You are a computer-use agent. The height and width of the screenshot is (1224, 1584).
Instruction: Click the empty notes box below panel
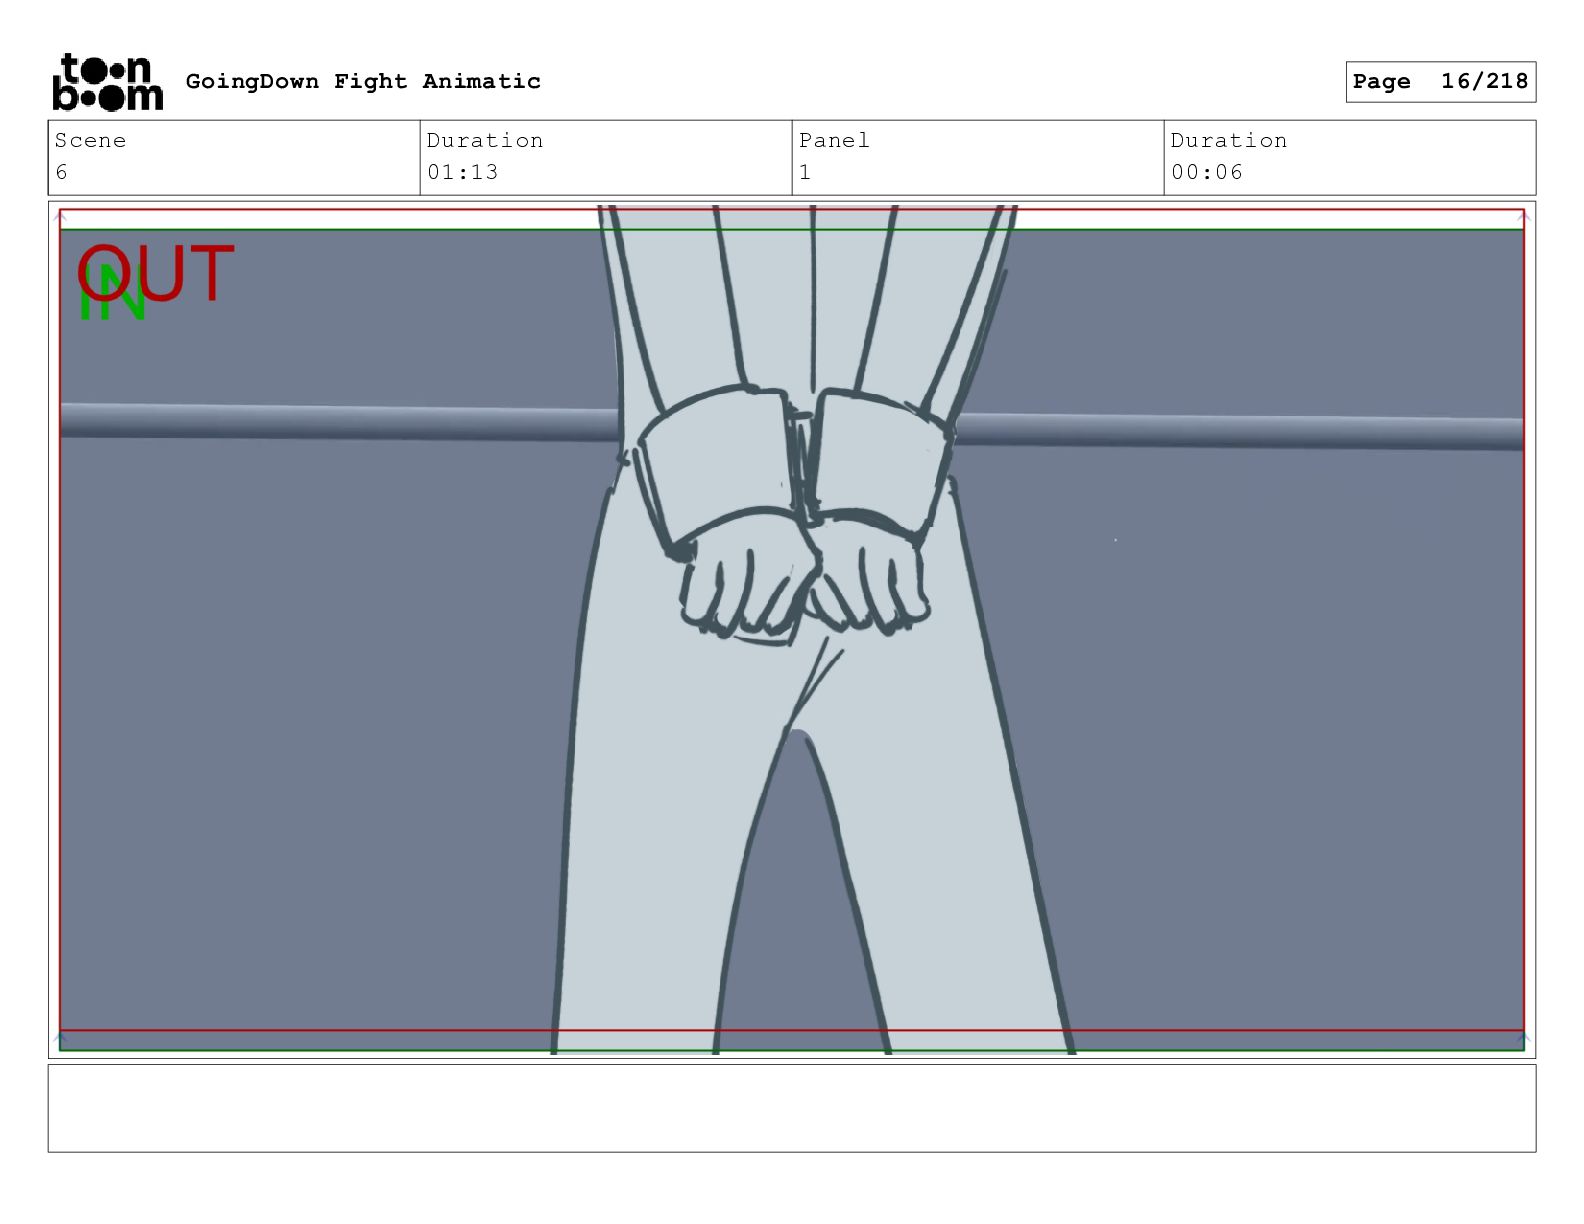792,1108
